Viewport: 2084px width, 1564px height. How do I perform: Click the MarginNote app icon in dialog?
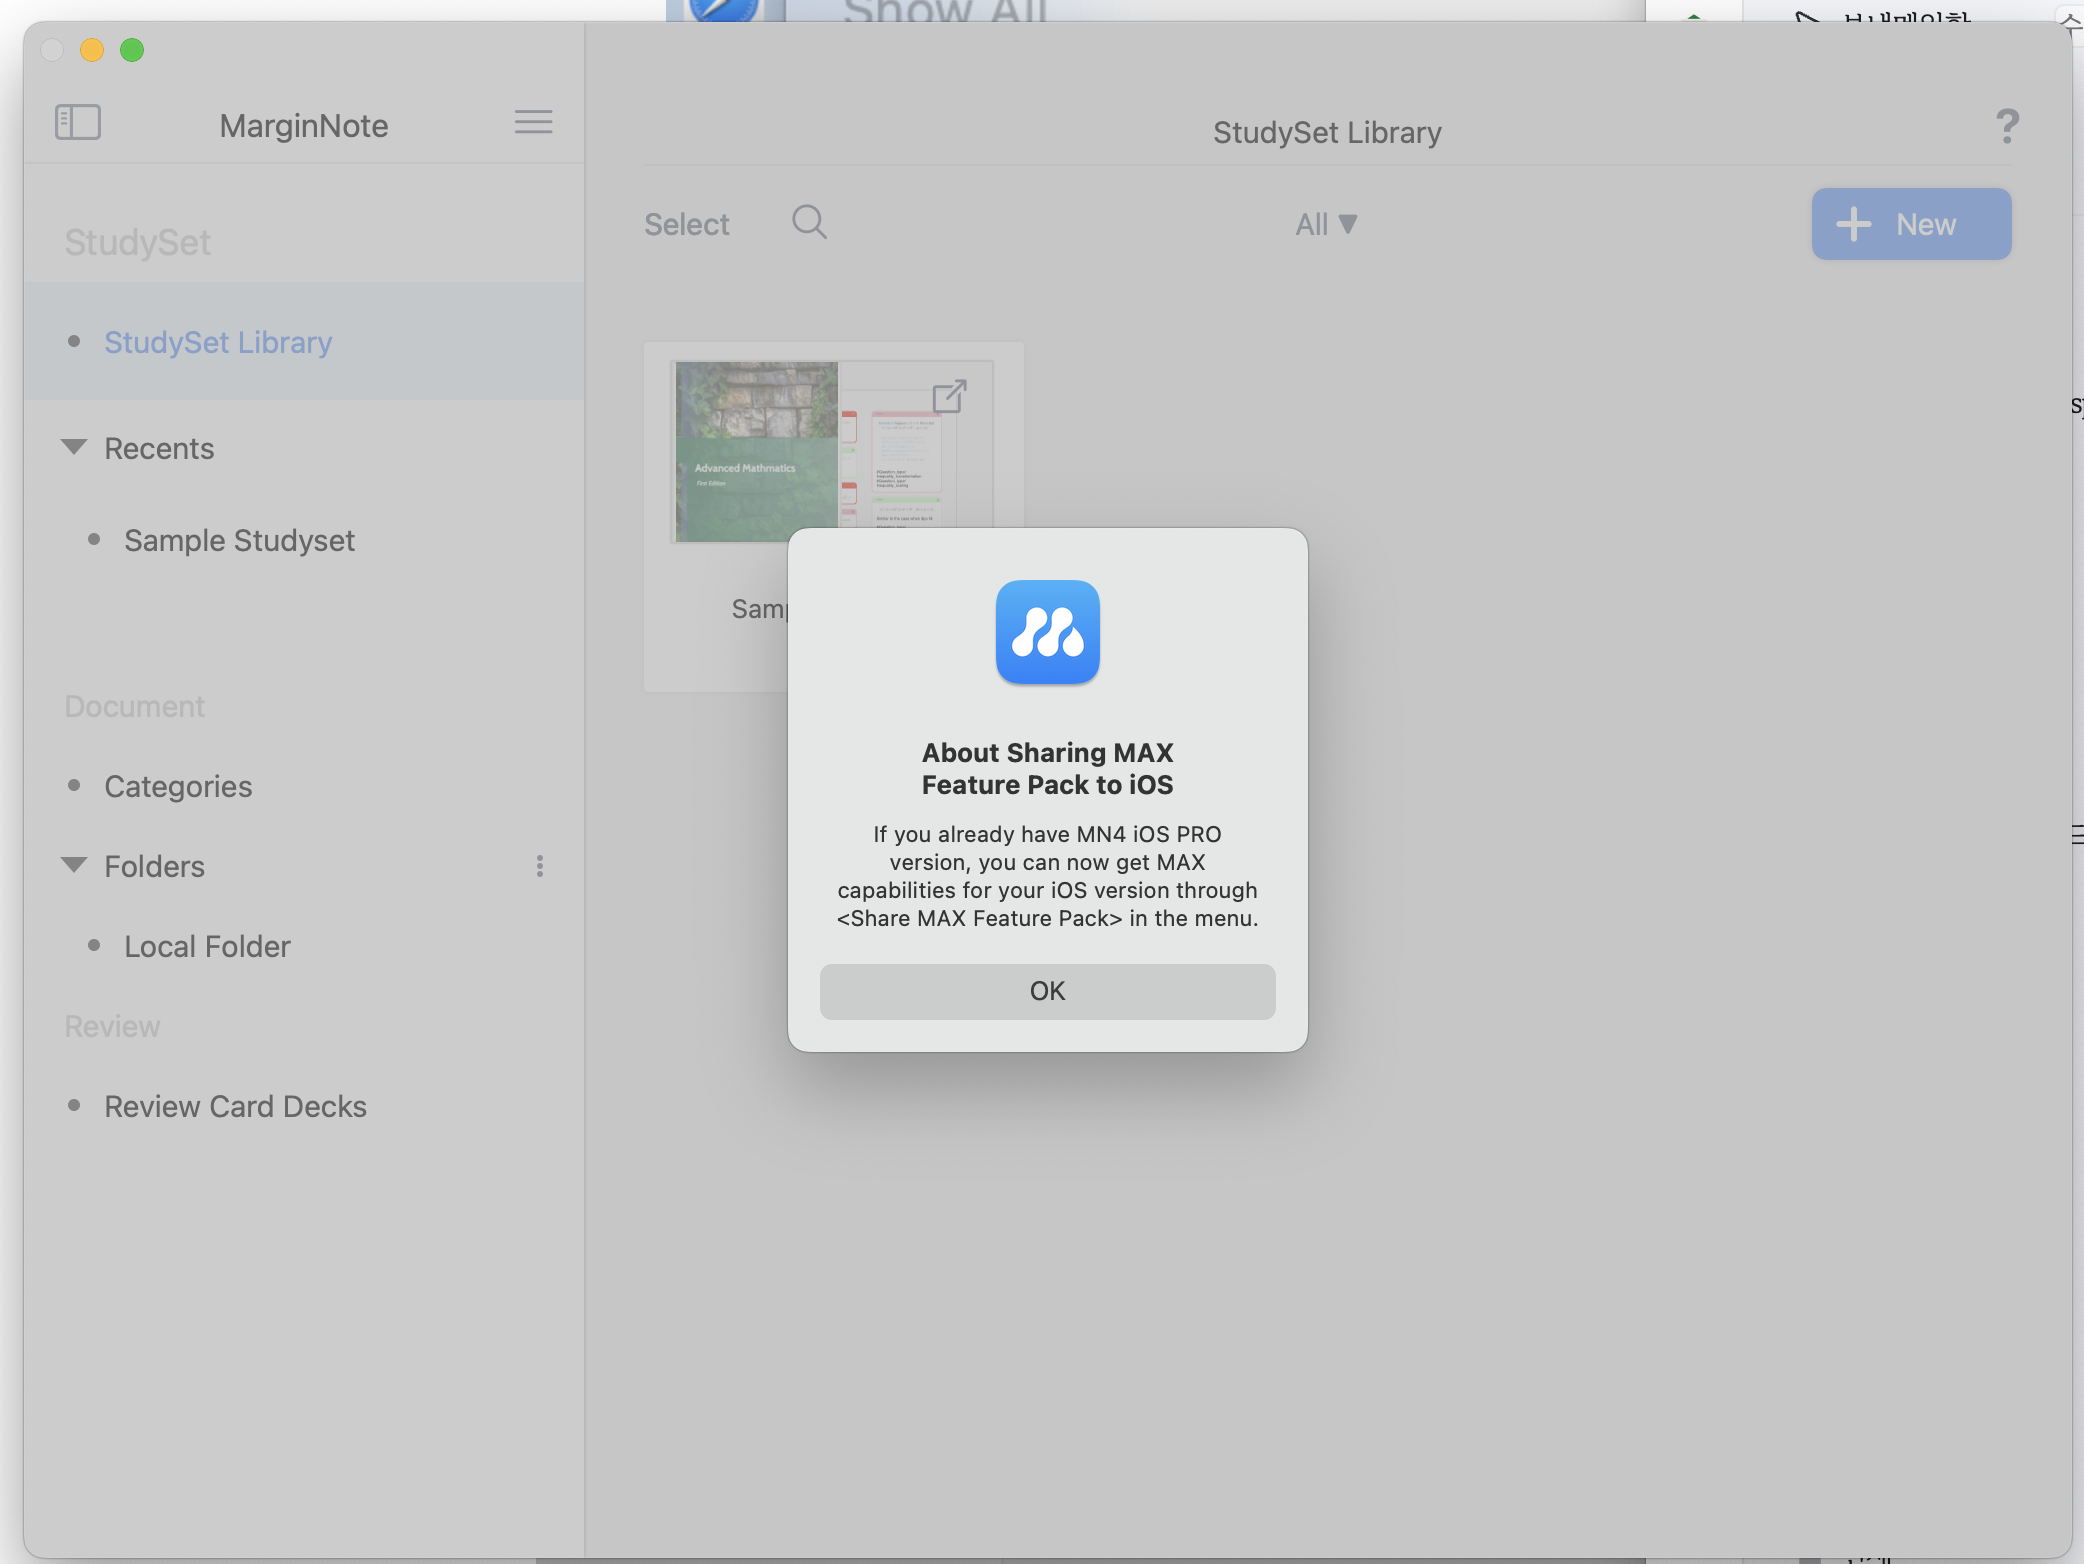[x=1047, y=632]
